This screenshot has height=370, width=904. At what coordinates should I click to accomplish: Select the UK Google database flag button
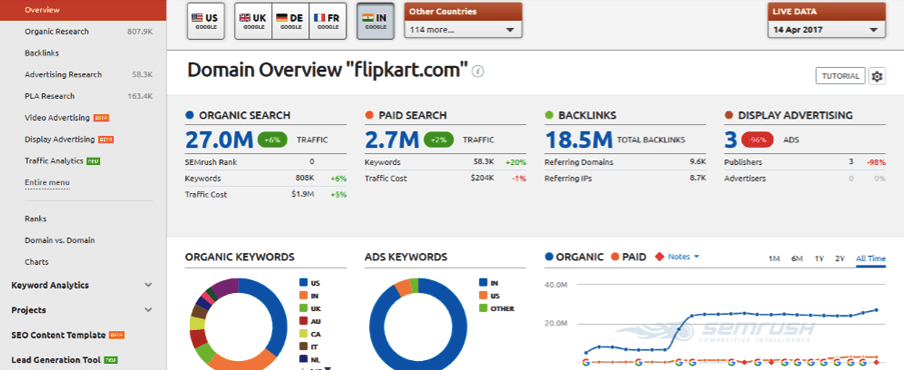(x=254, y=22)
